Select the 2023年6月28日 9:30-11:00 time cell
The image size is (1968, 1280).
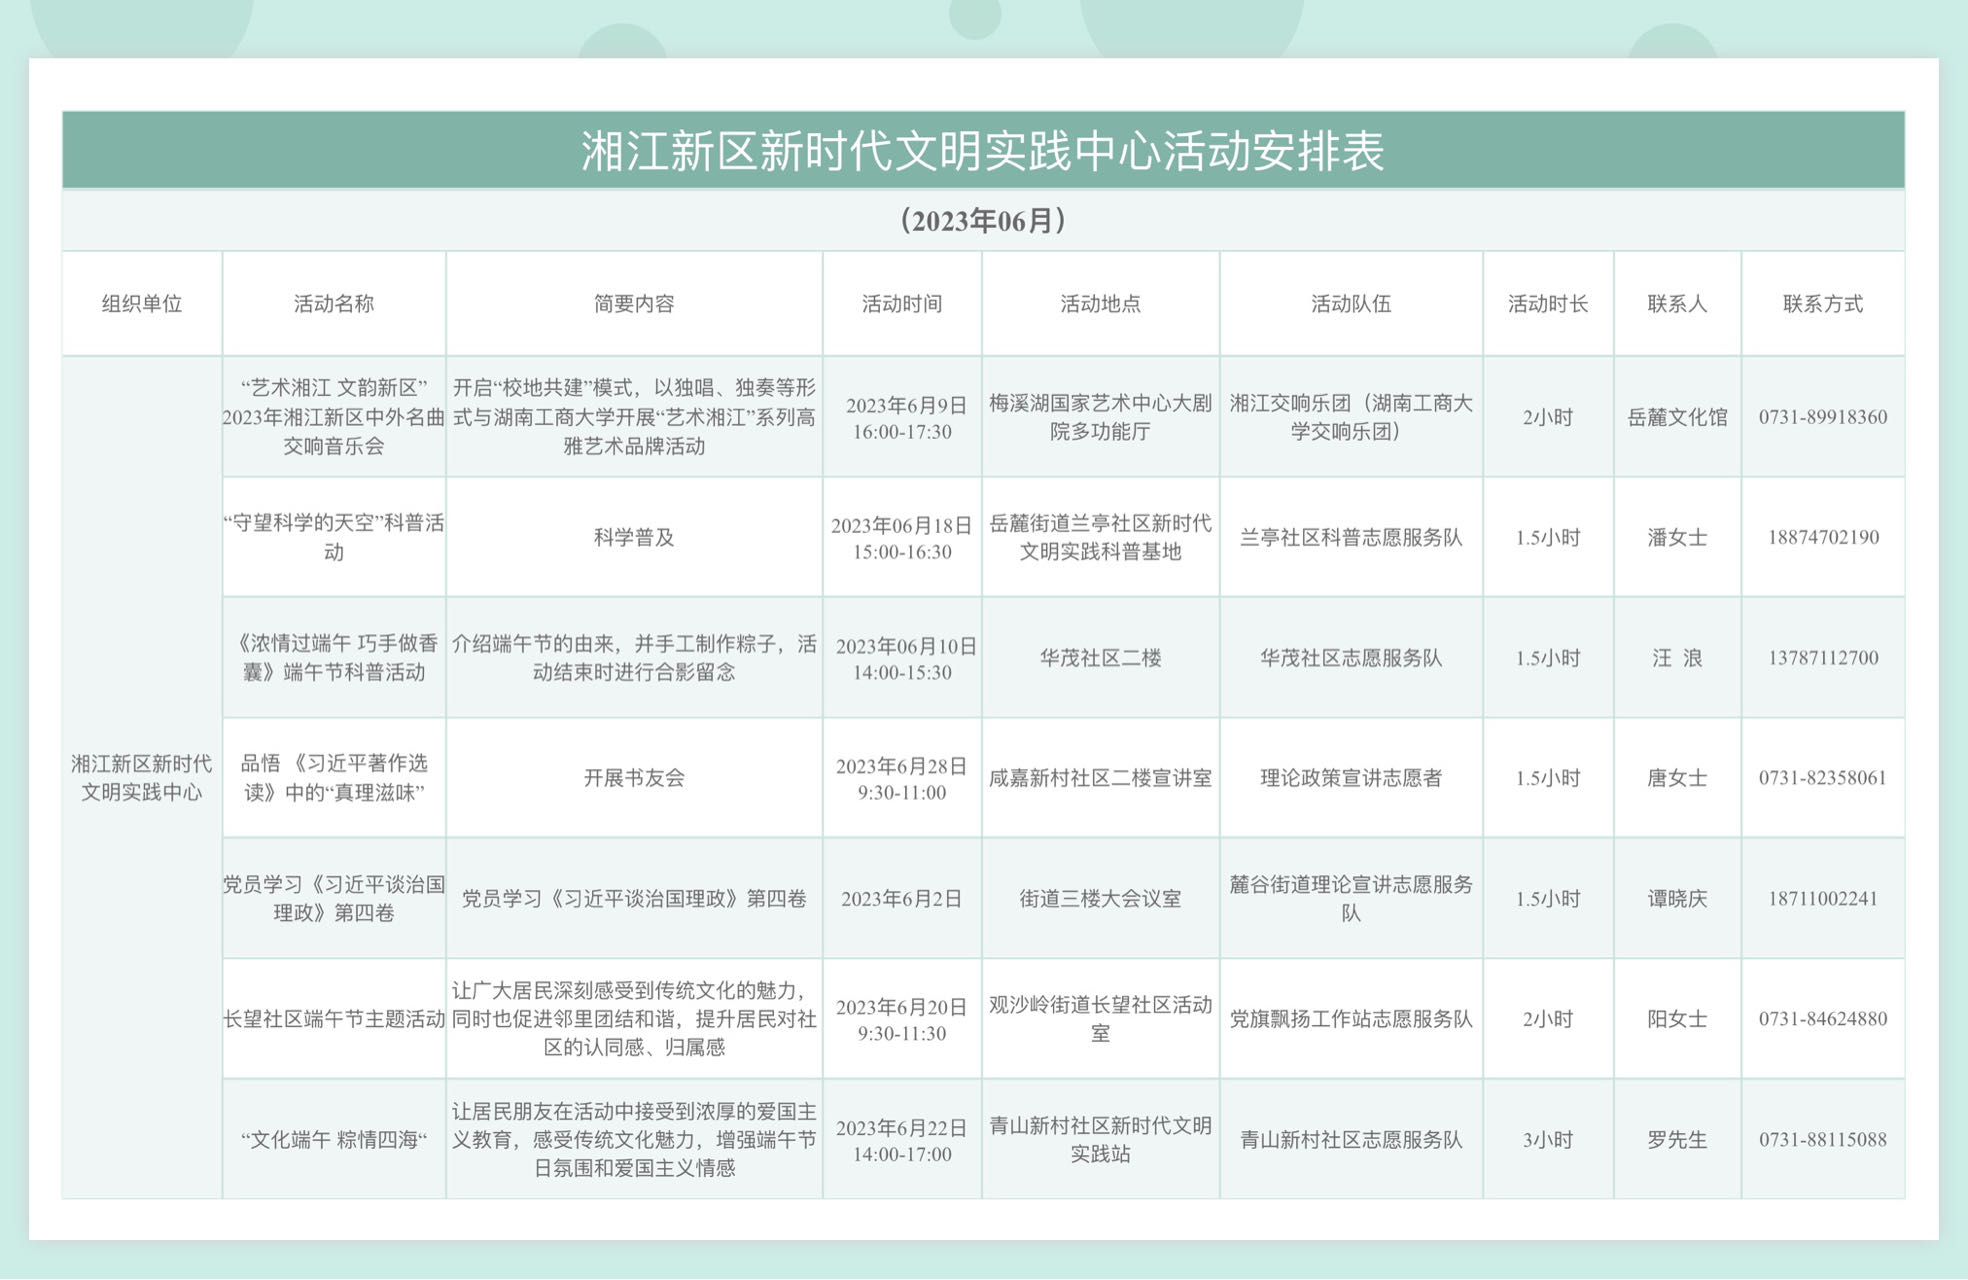(x=902, y=778)
